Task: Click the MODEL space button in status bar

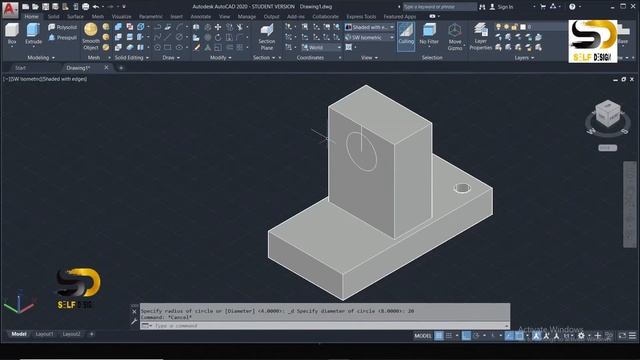Action: (423, 336)
